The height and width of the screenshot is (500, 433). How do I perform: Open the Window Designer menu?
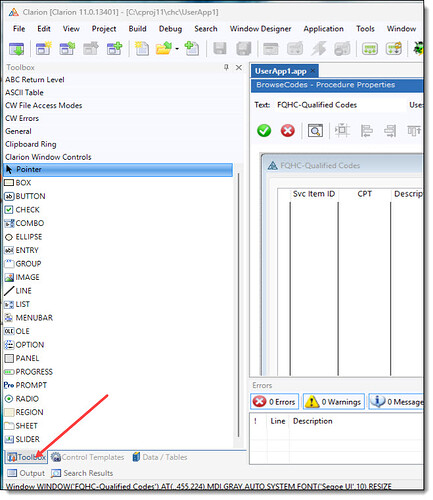pos(260,29)
